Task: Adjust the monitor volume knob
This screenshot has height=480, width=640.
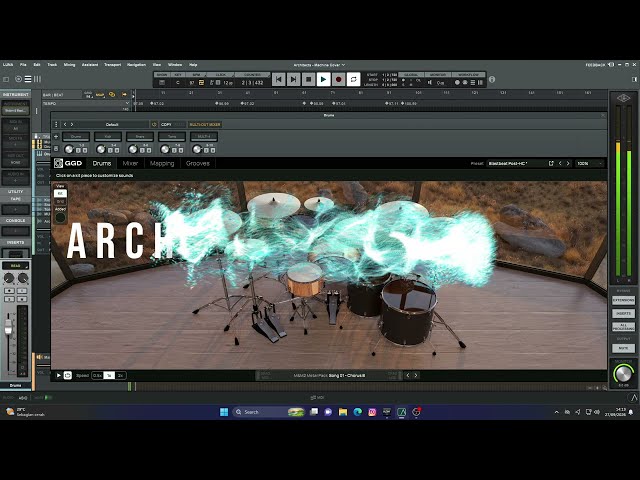Action: (623, 373)
